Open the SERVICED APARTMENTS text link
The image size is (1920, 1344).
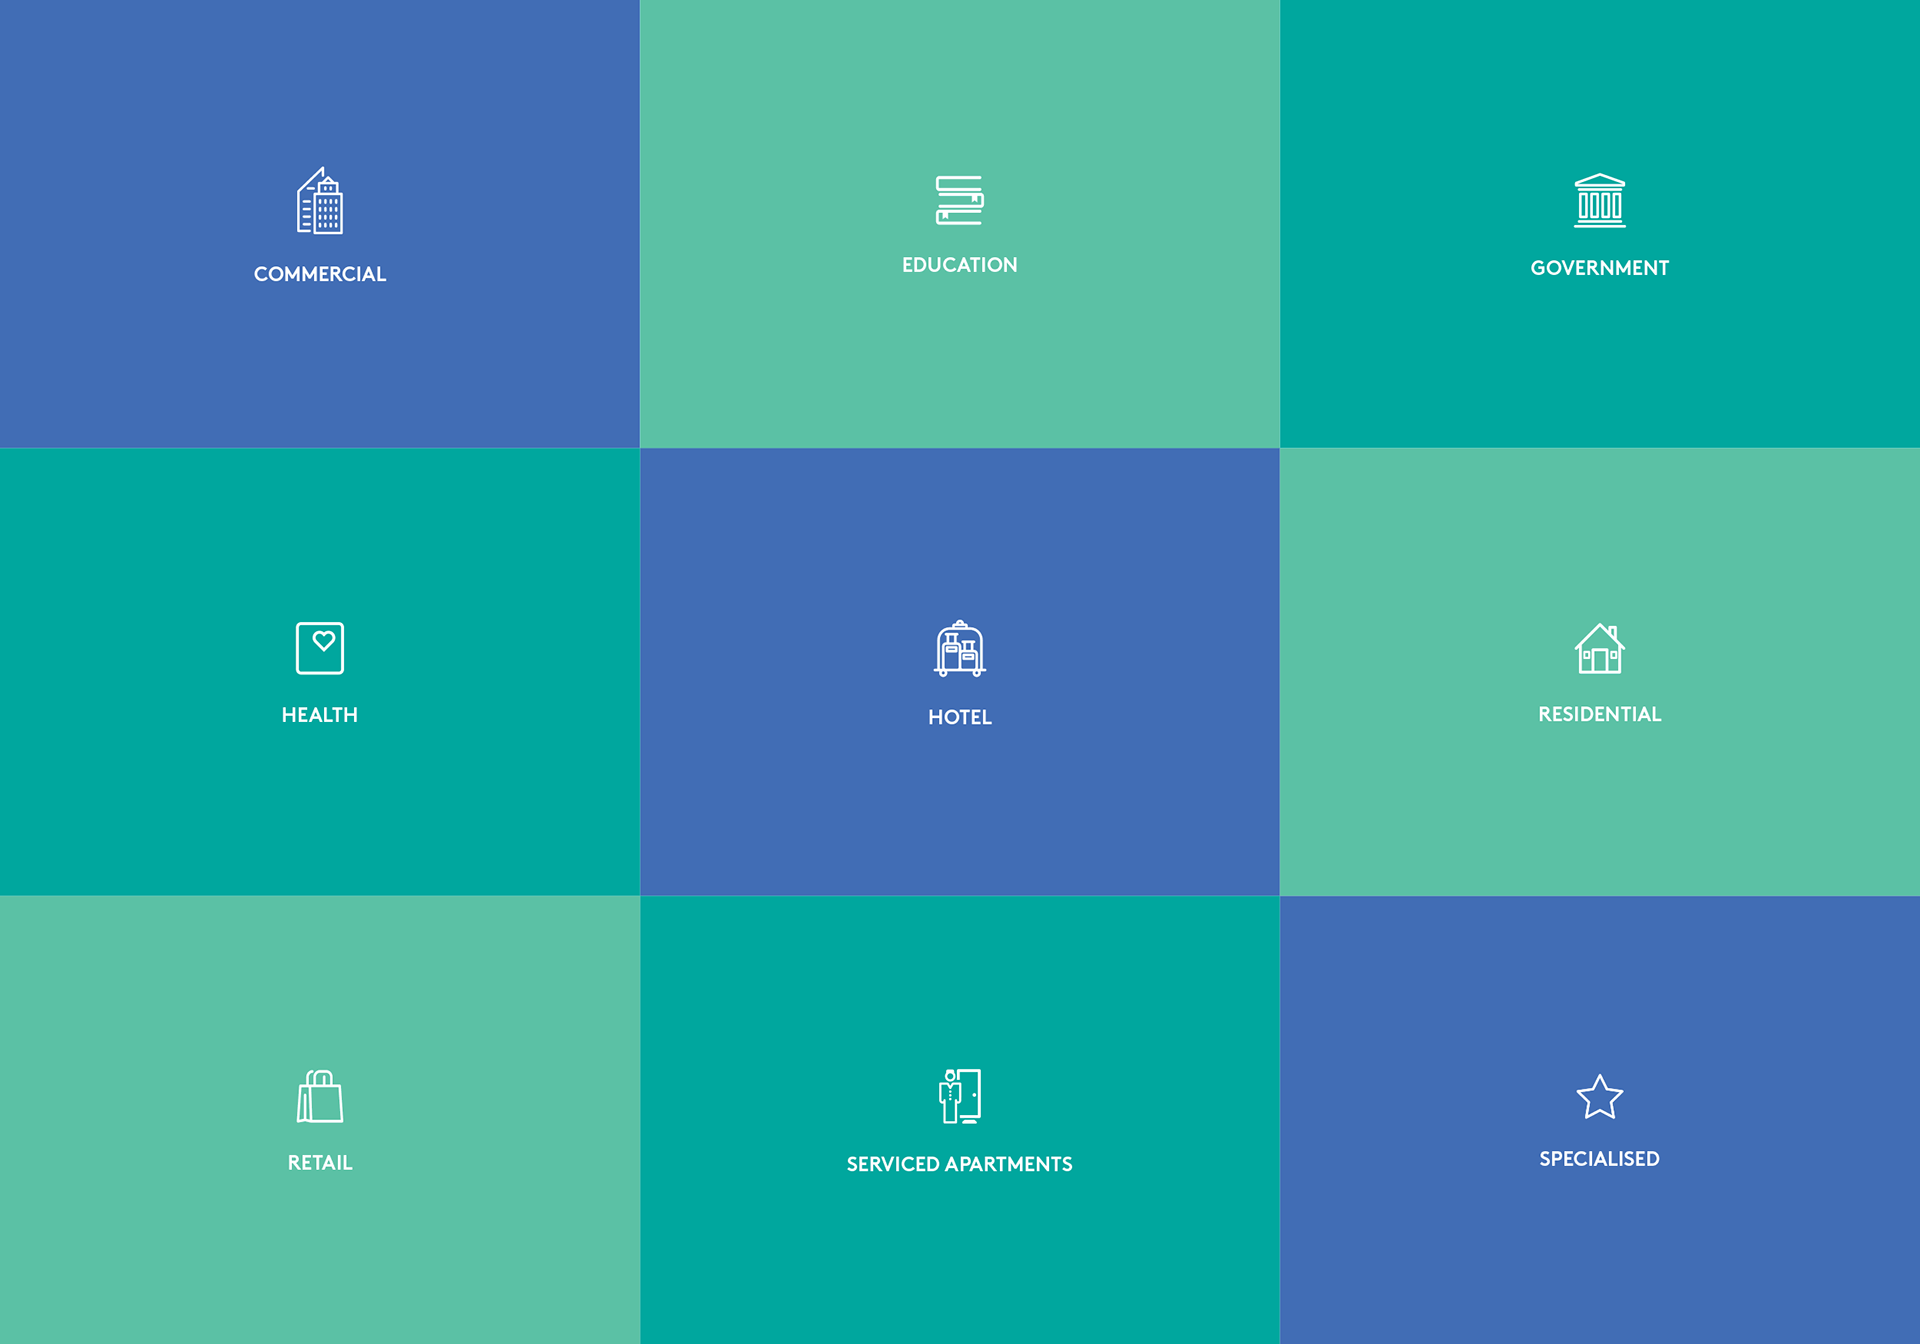[x=959, y=1164]
